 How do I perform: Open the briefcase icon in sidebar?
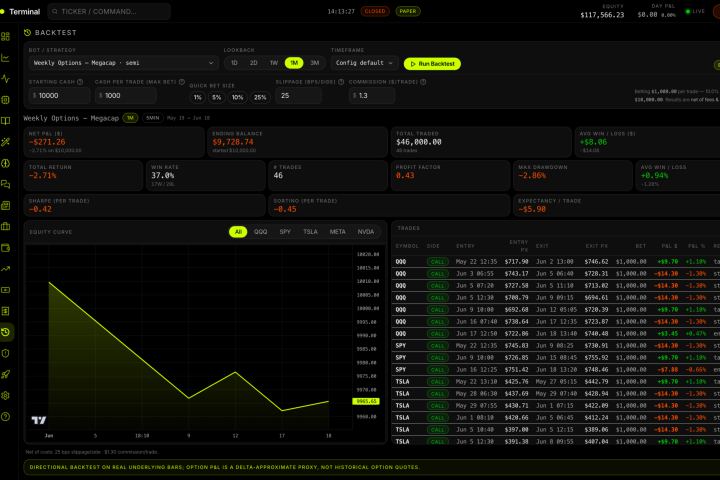tap(6, 226)
